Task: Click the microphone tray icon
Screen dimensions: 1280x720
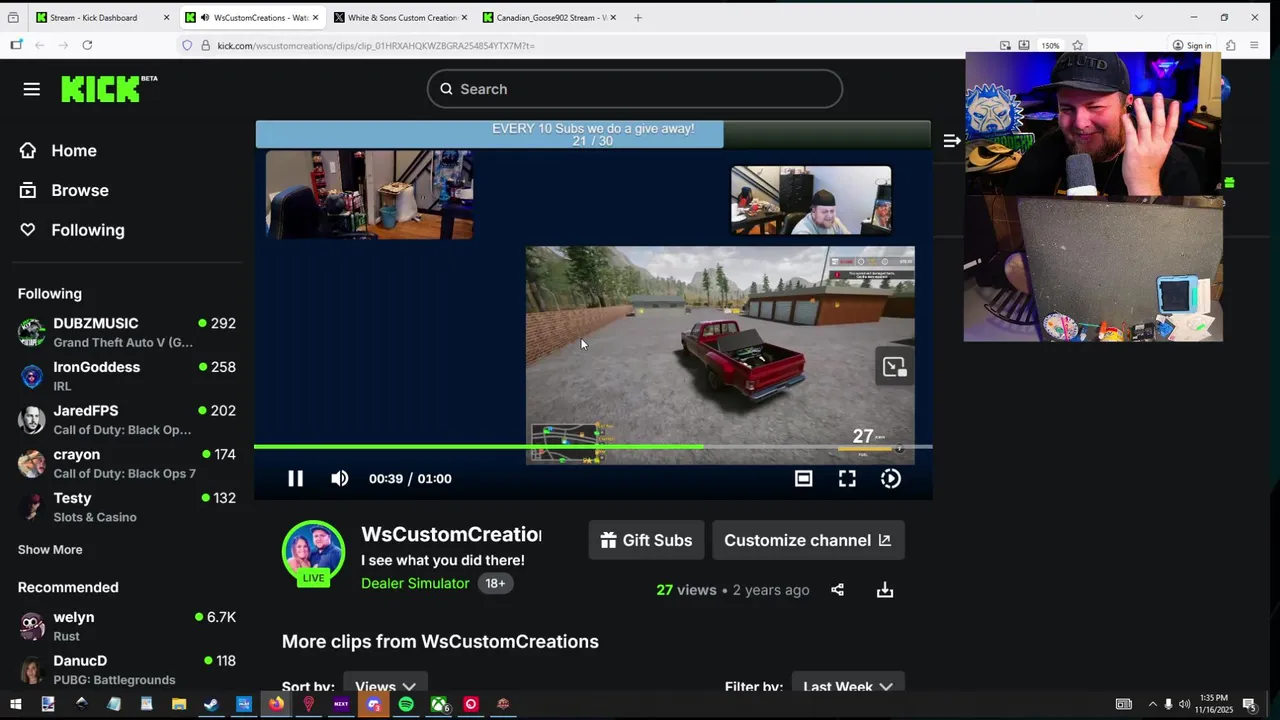Action: coord(1168,704)
